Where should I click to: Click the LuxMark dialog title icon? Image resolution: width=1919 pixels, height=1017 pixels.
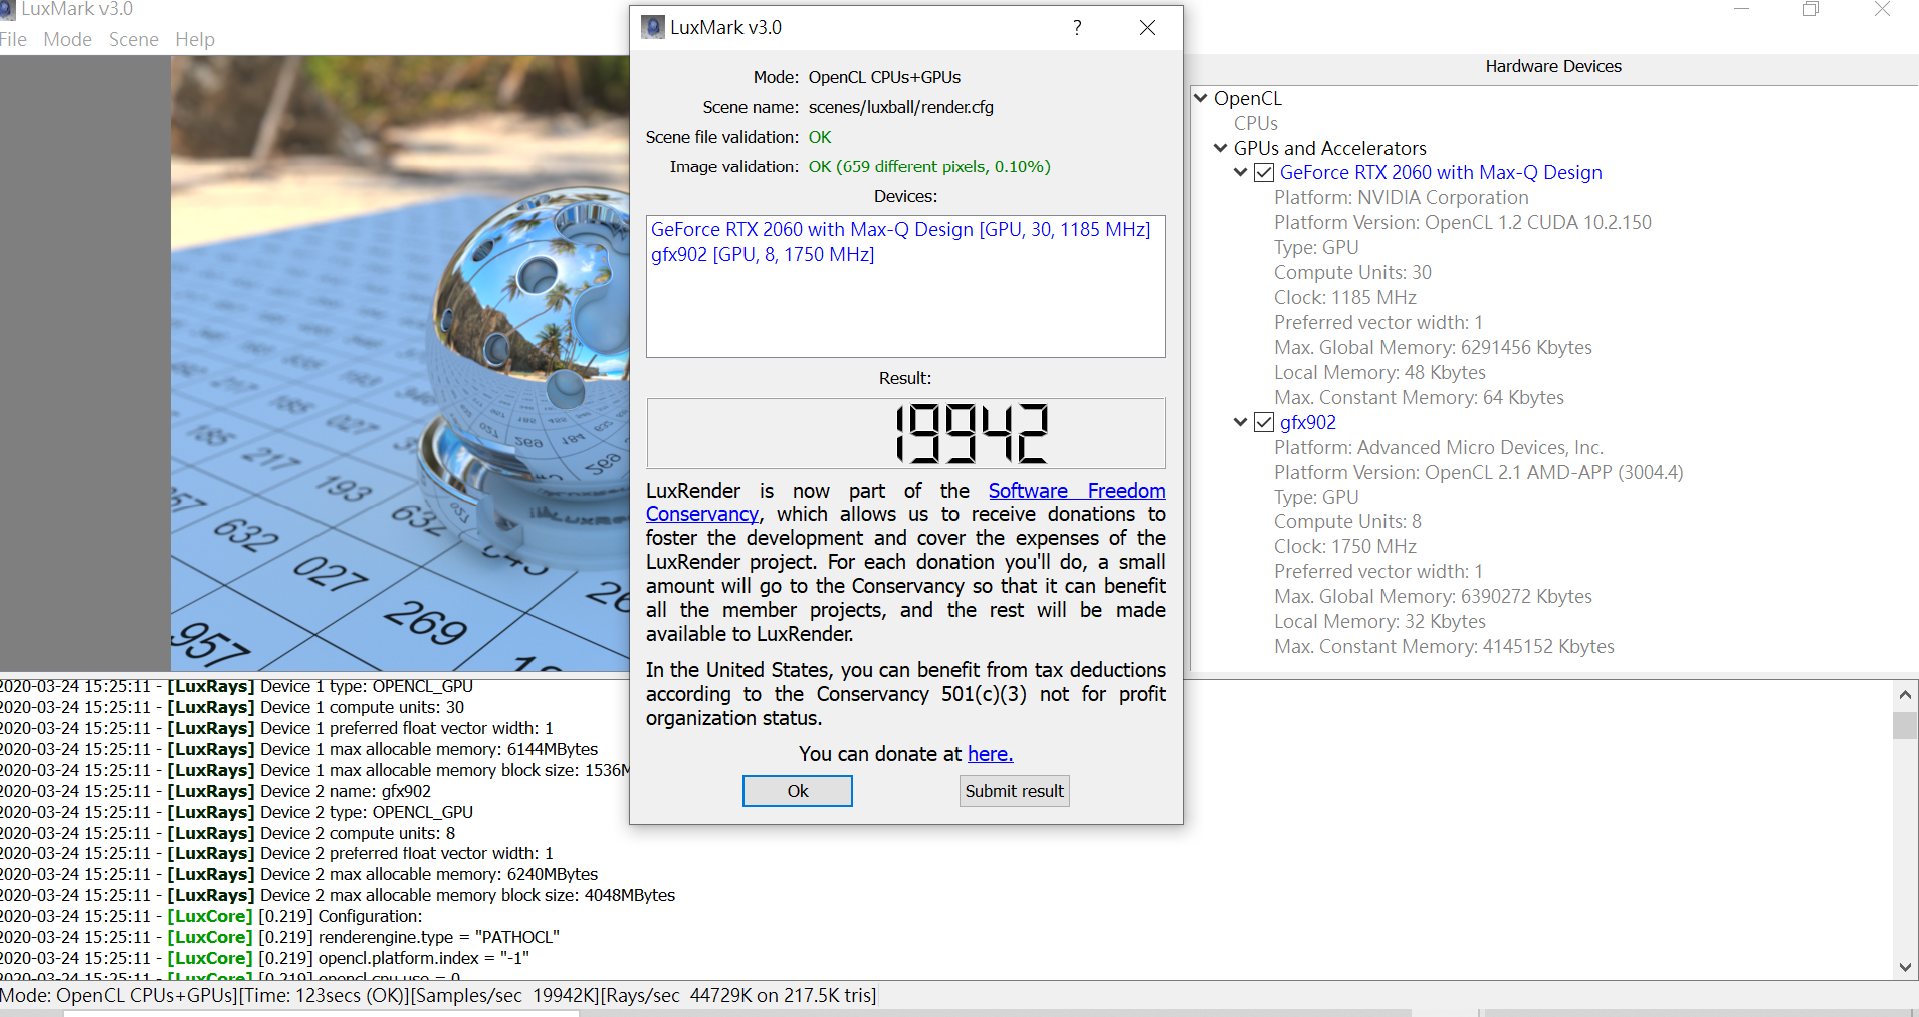click(x=653, y=28)
